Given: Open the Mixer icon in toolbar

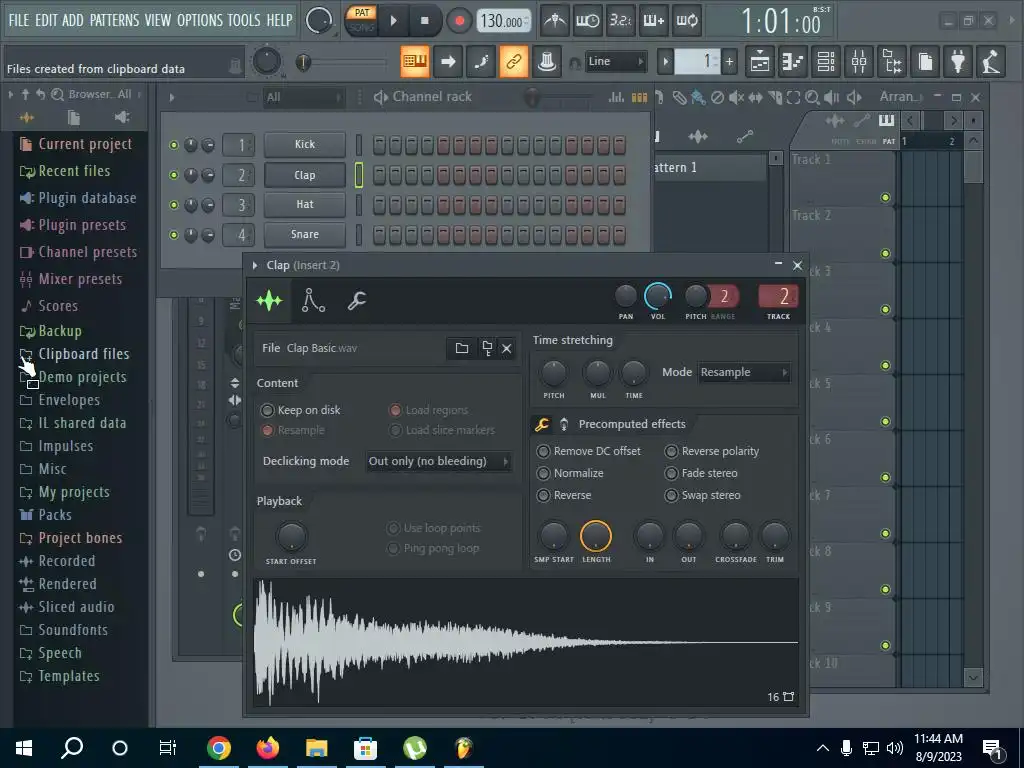Looking at the screenshot, I should (x=859, y=62).
